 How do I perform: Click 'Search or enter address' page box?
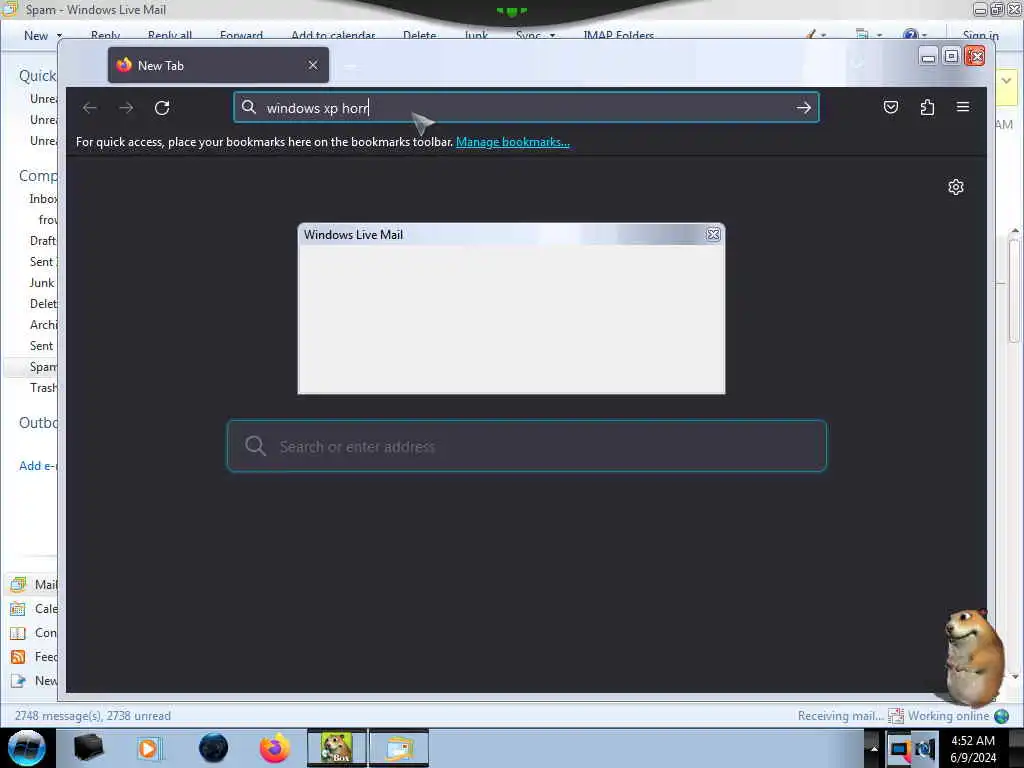point(526,446)
